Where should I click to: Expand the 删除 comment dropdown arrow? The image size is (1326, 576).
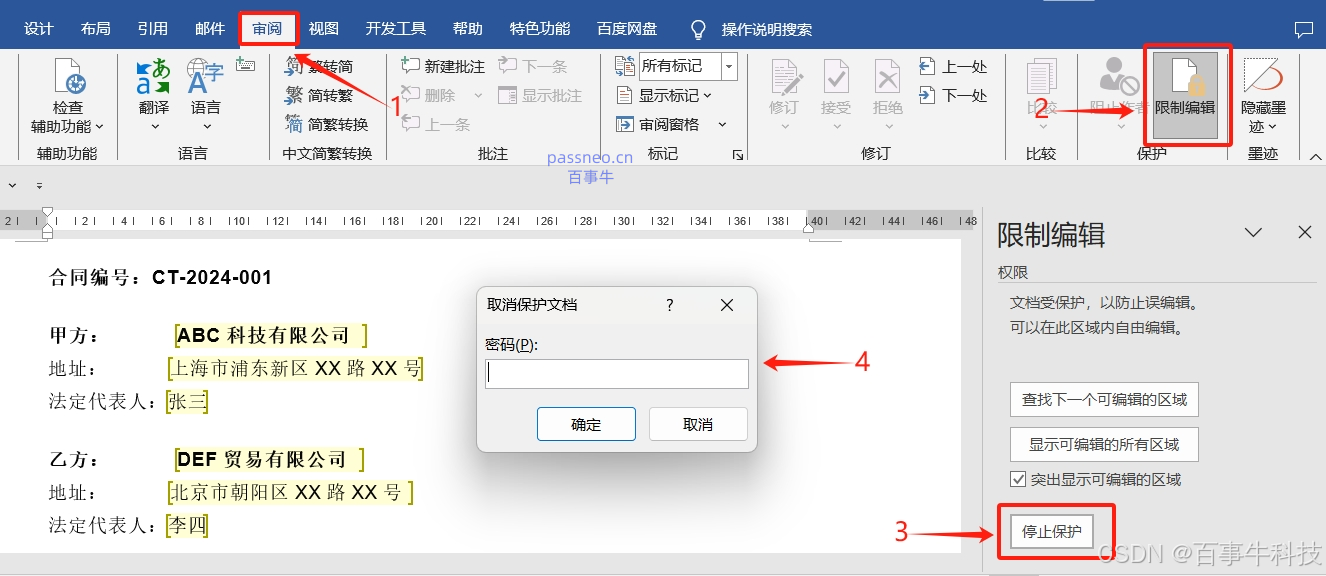[x=478, y=96]
